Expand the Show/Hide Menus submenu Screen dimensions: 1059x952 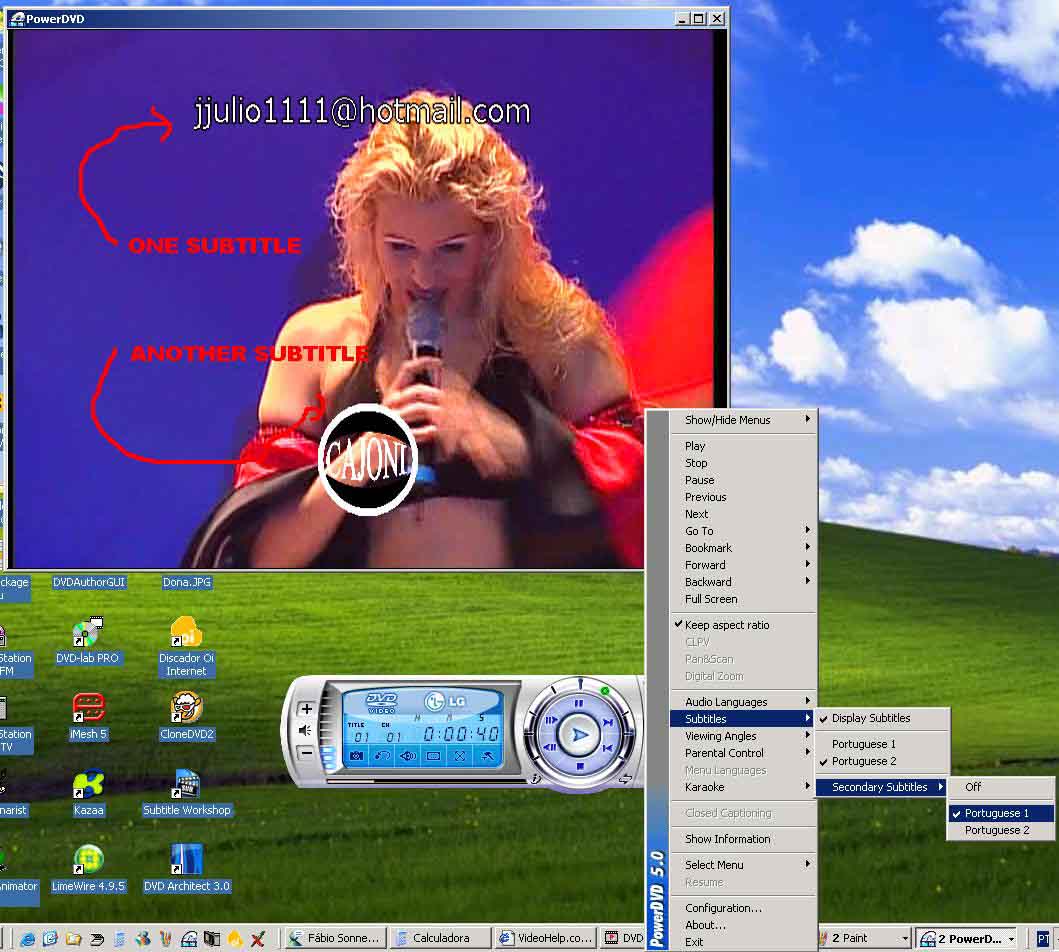(743, 420)
